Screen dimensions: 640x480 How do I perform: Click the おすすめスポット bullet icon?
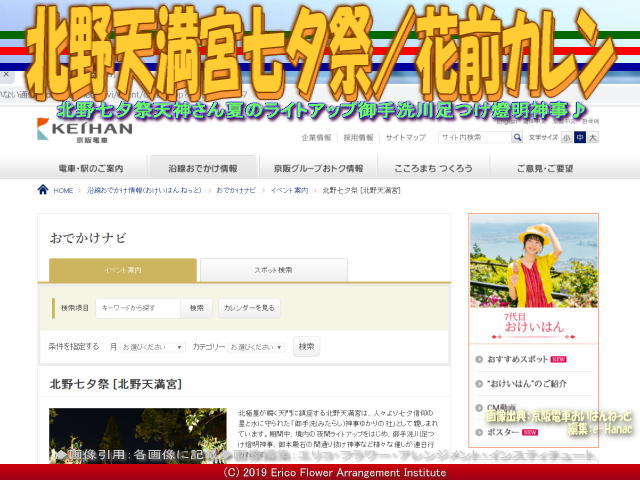[x=479, y=360]
